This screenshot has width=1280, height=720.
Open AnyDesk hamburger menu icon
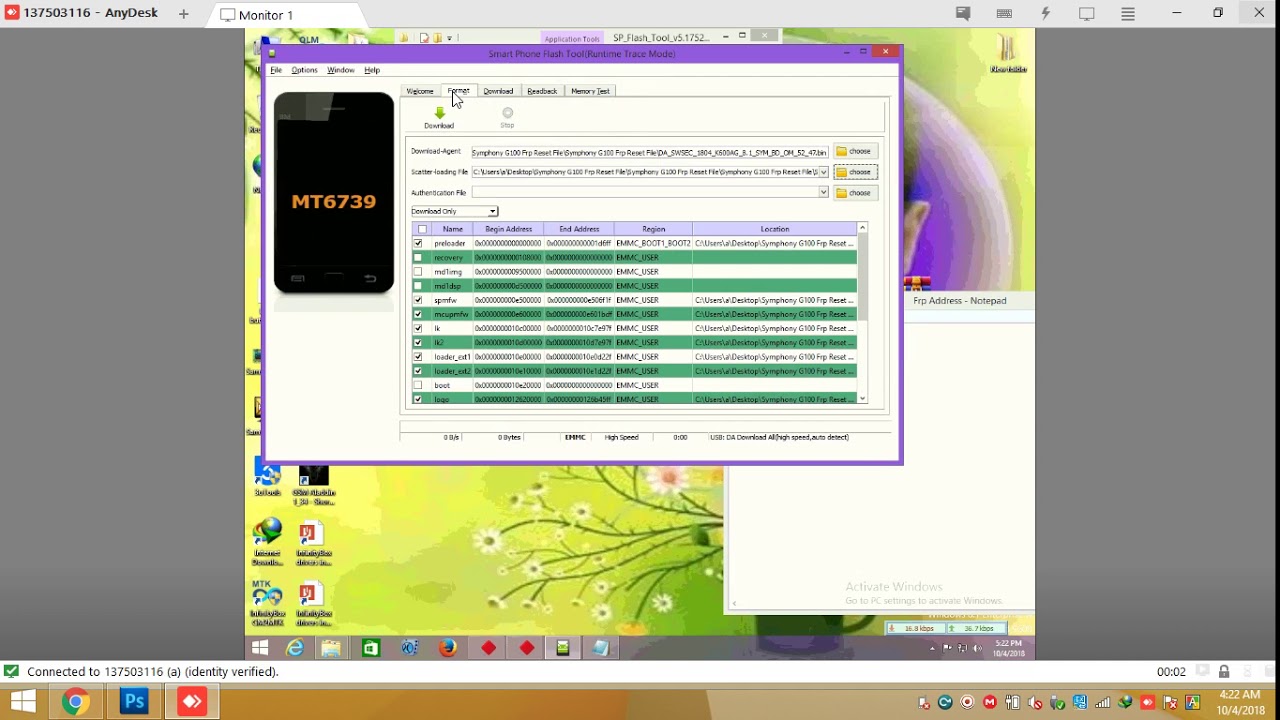(1128, 14)
